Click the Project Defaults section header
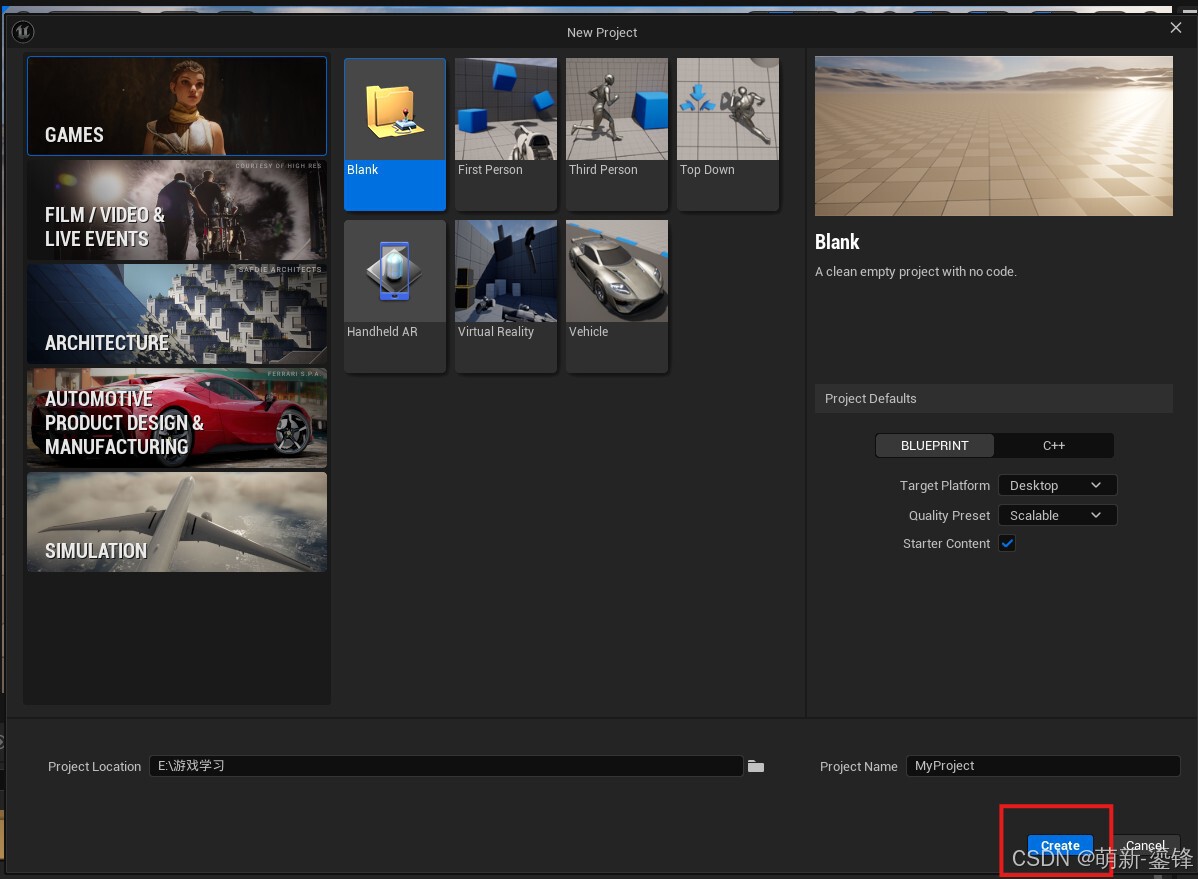Image resolution: width=1198 pixels, height=879 pixels. [993, 398]
